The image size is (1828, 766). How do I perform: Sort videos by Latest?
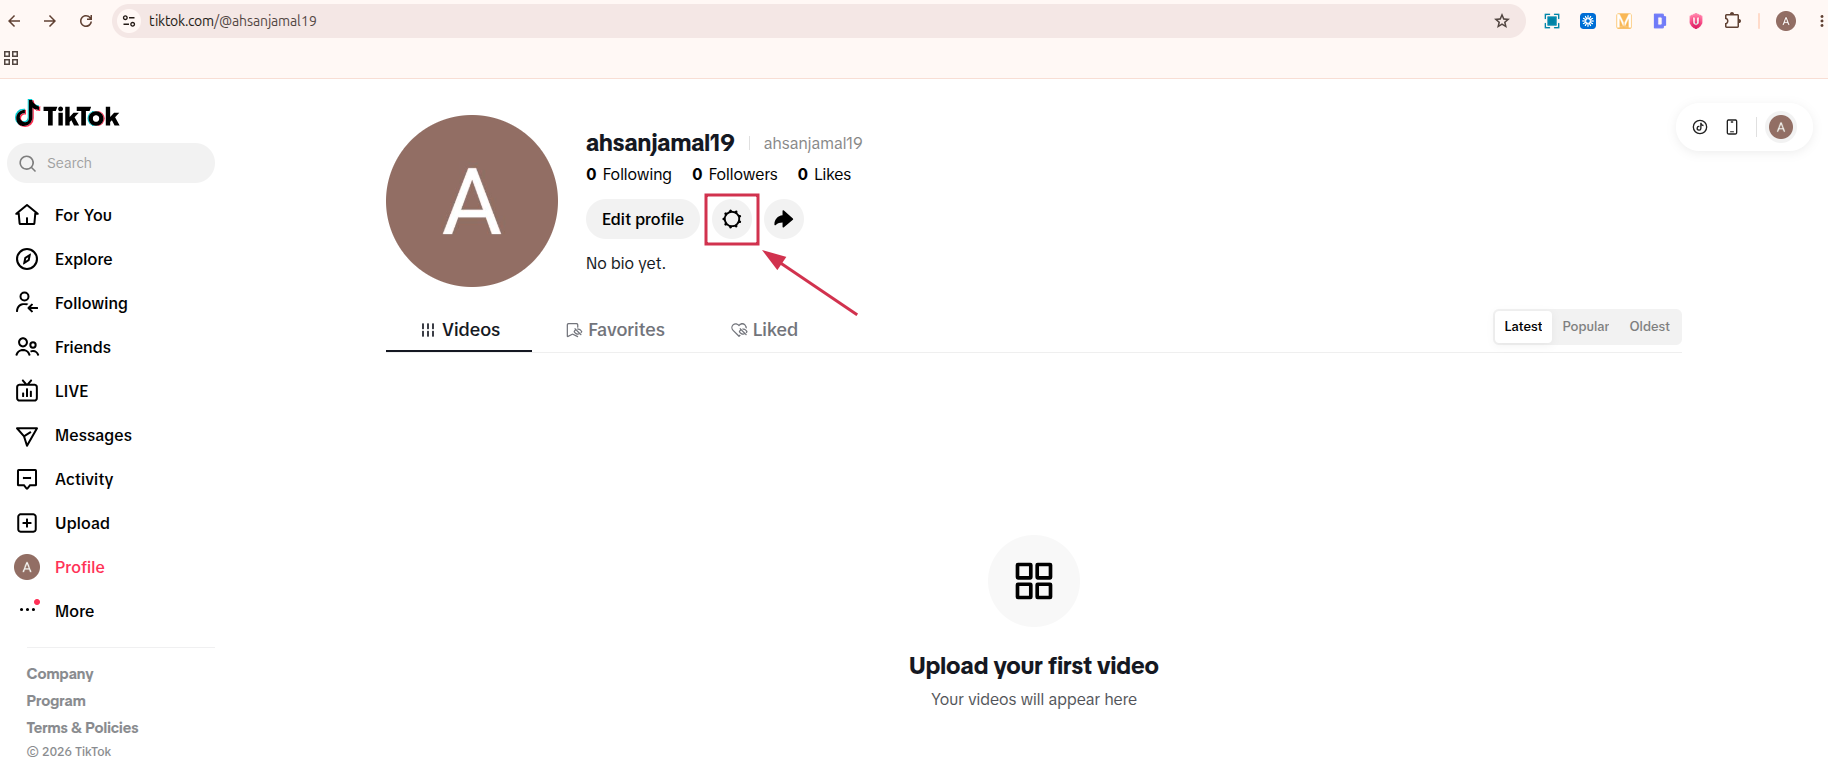1523,327
